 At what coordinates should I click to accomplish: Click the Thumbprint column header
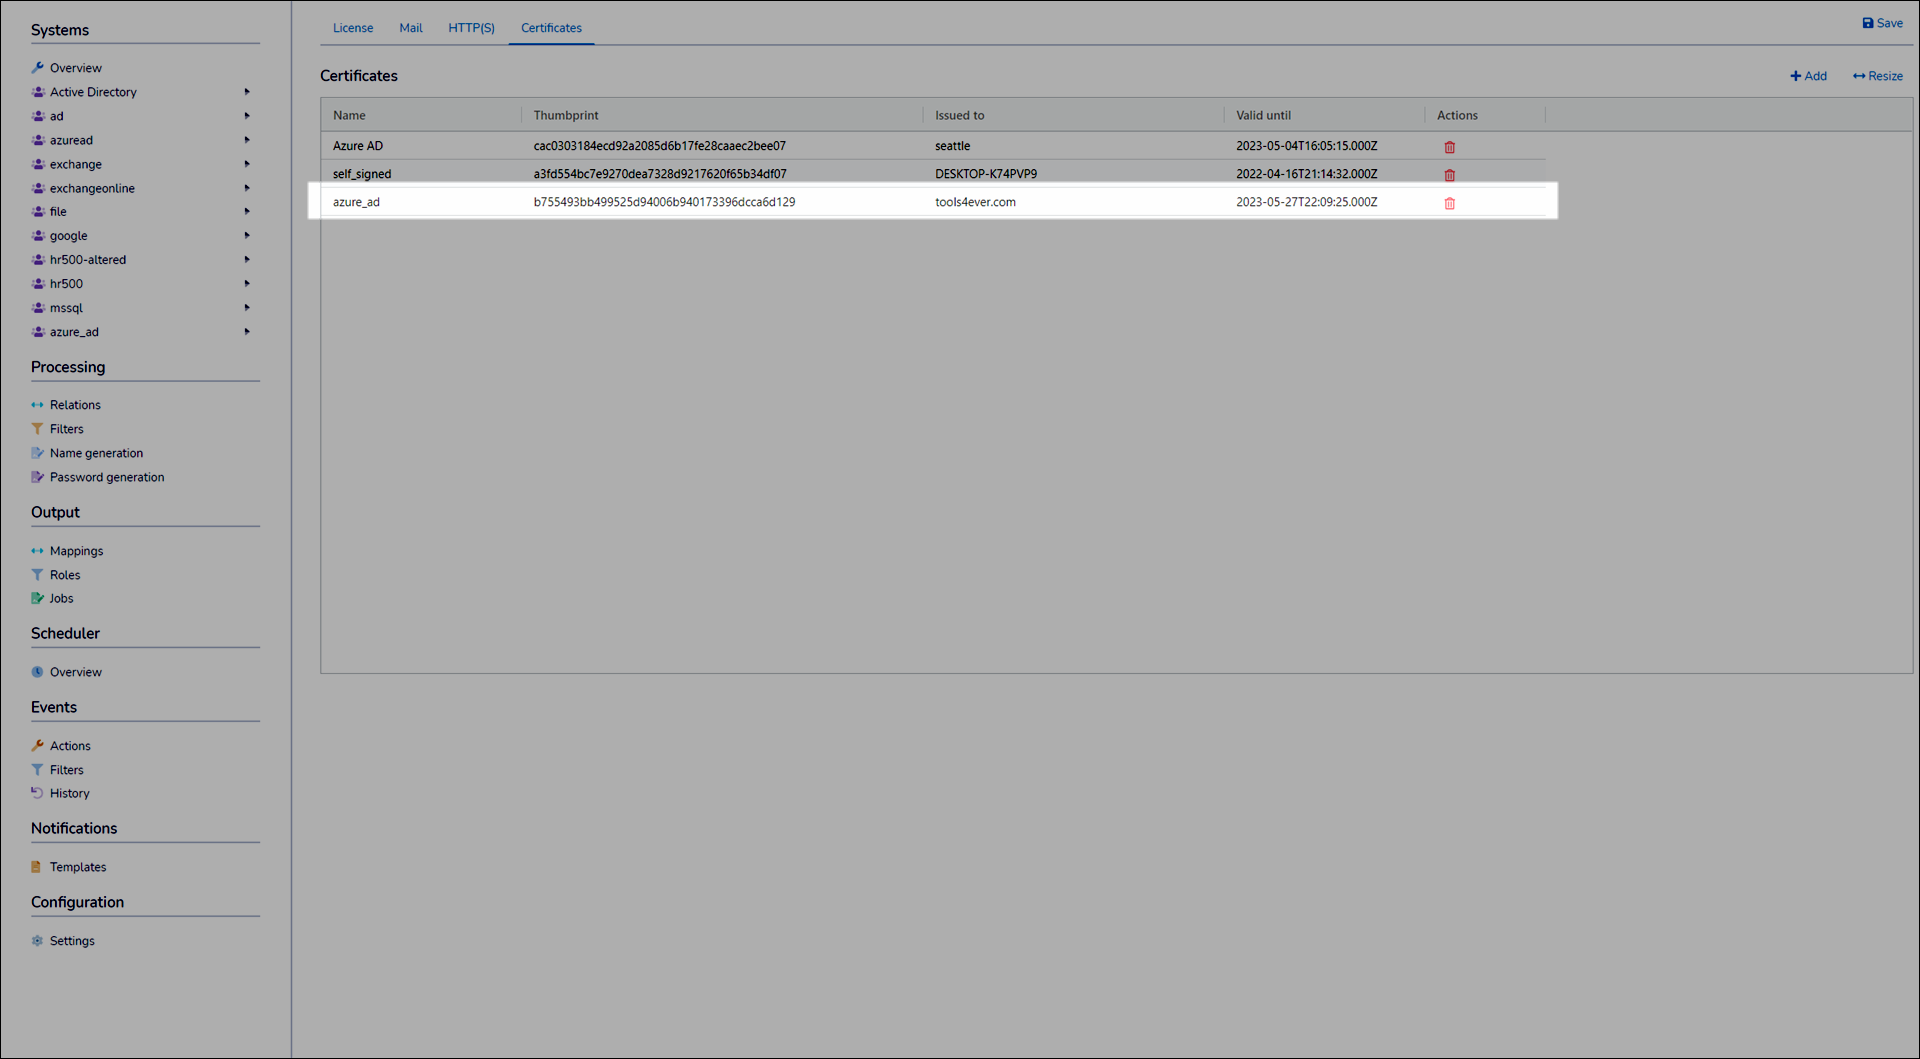(566, 115)
